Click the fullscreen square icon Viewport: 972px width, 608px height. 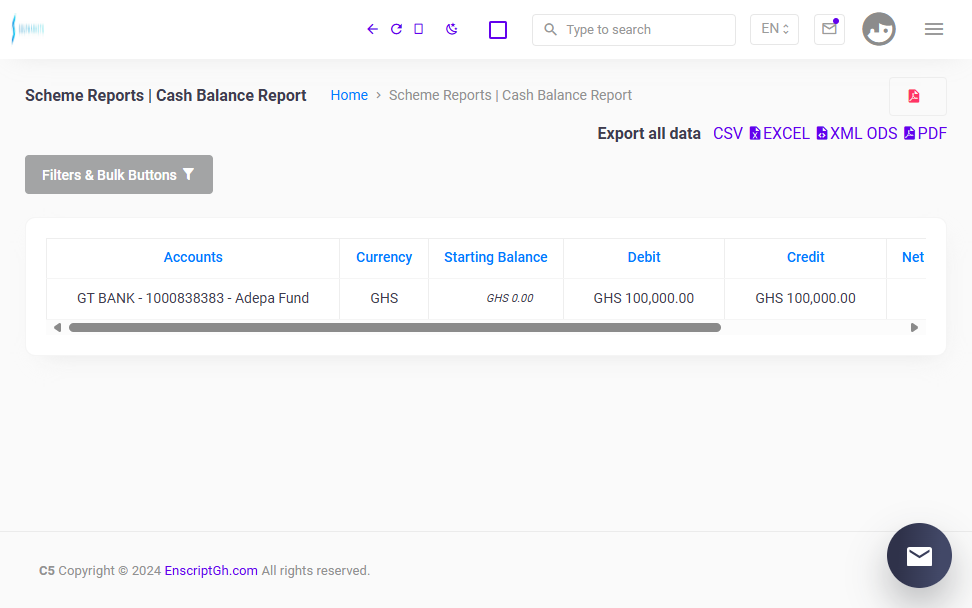[498, 30]
